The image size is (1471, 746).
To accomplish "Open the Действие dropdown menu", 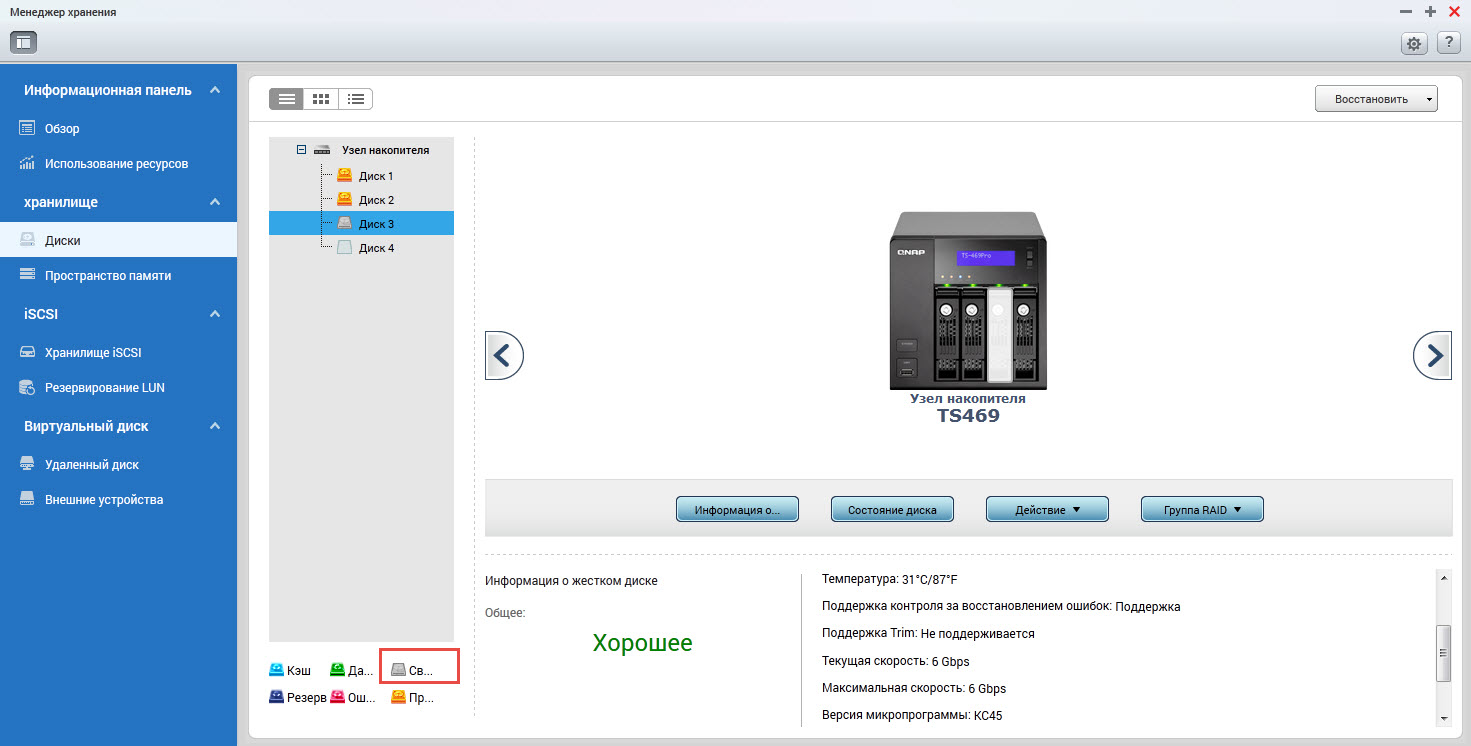I will tap(1047, 510).
